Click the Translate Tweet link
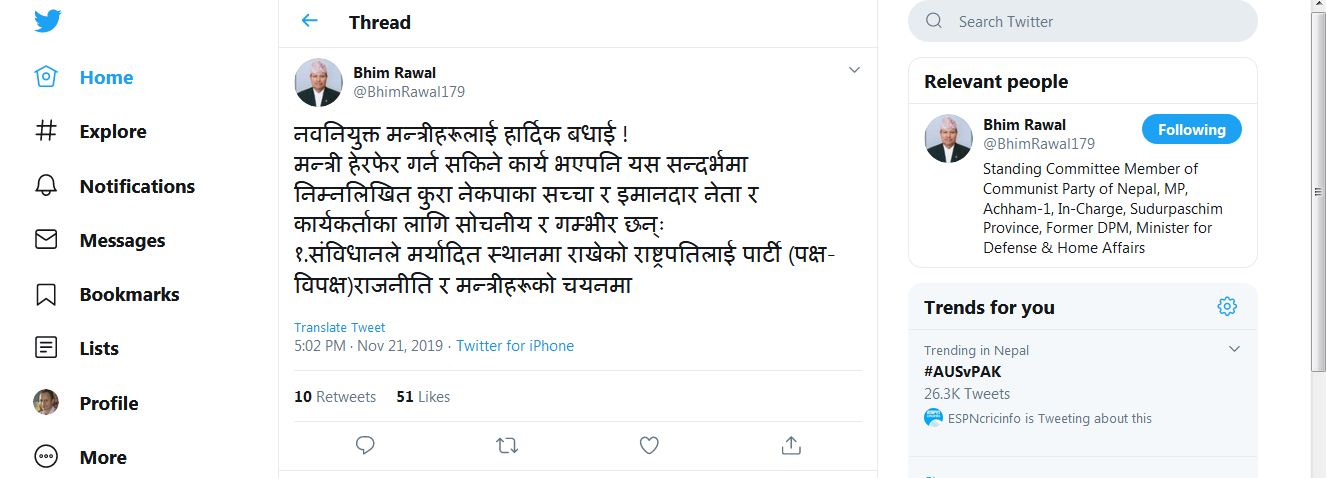Viewport: 1326px width, 478px height. coord(339,328)
